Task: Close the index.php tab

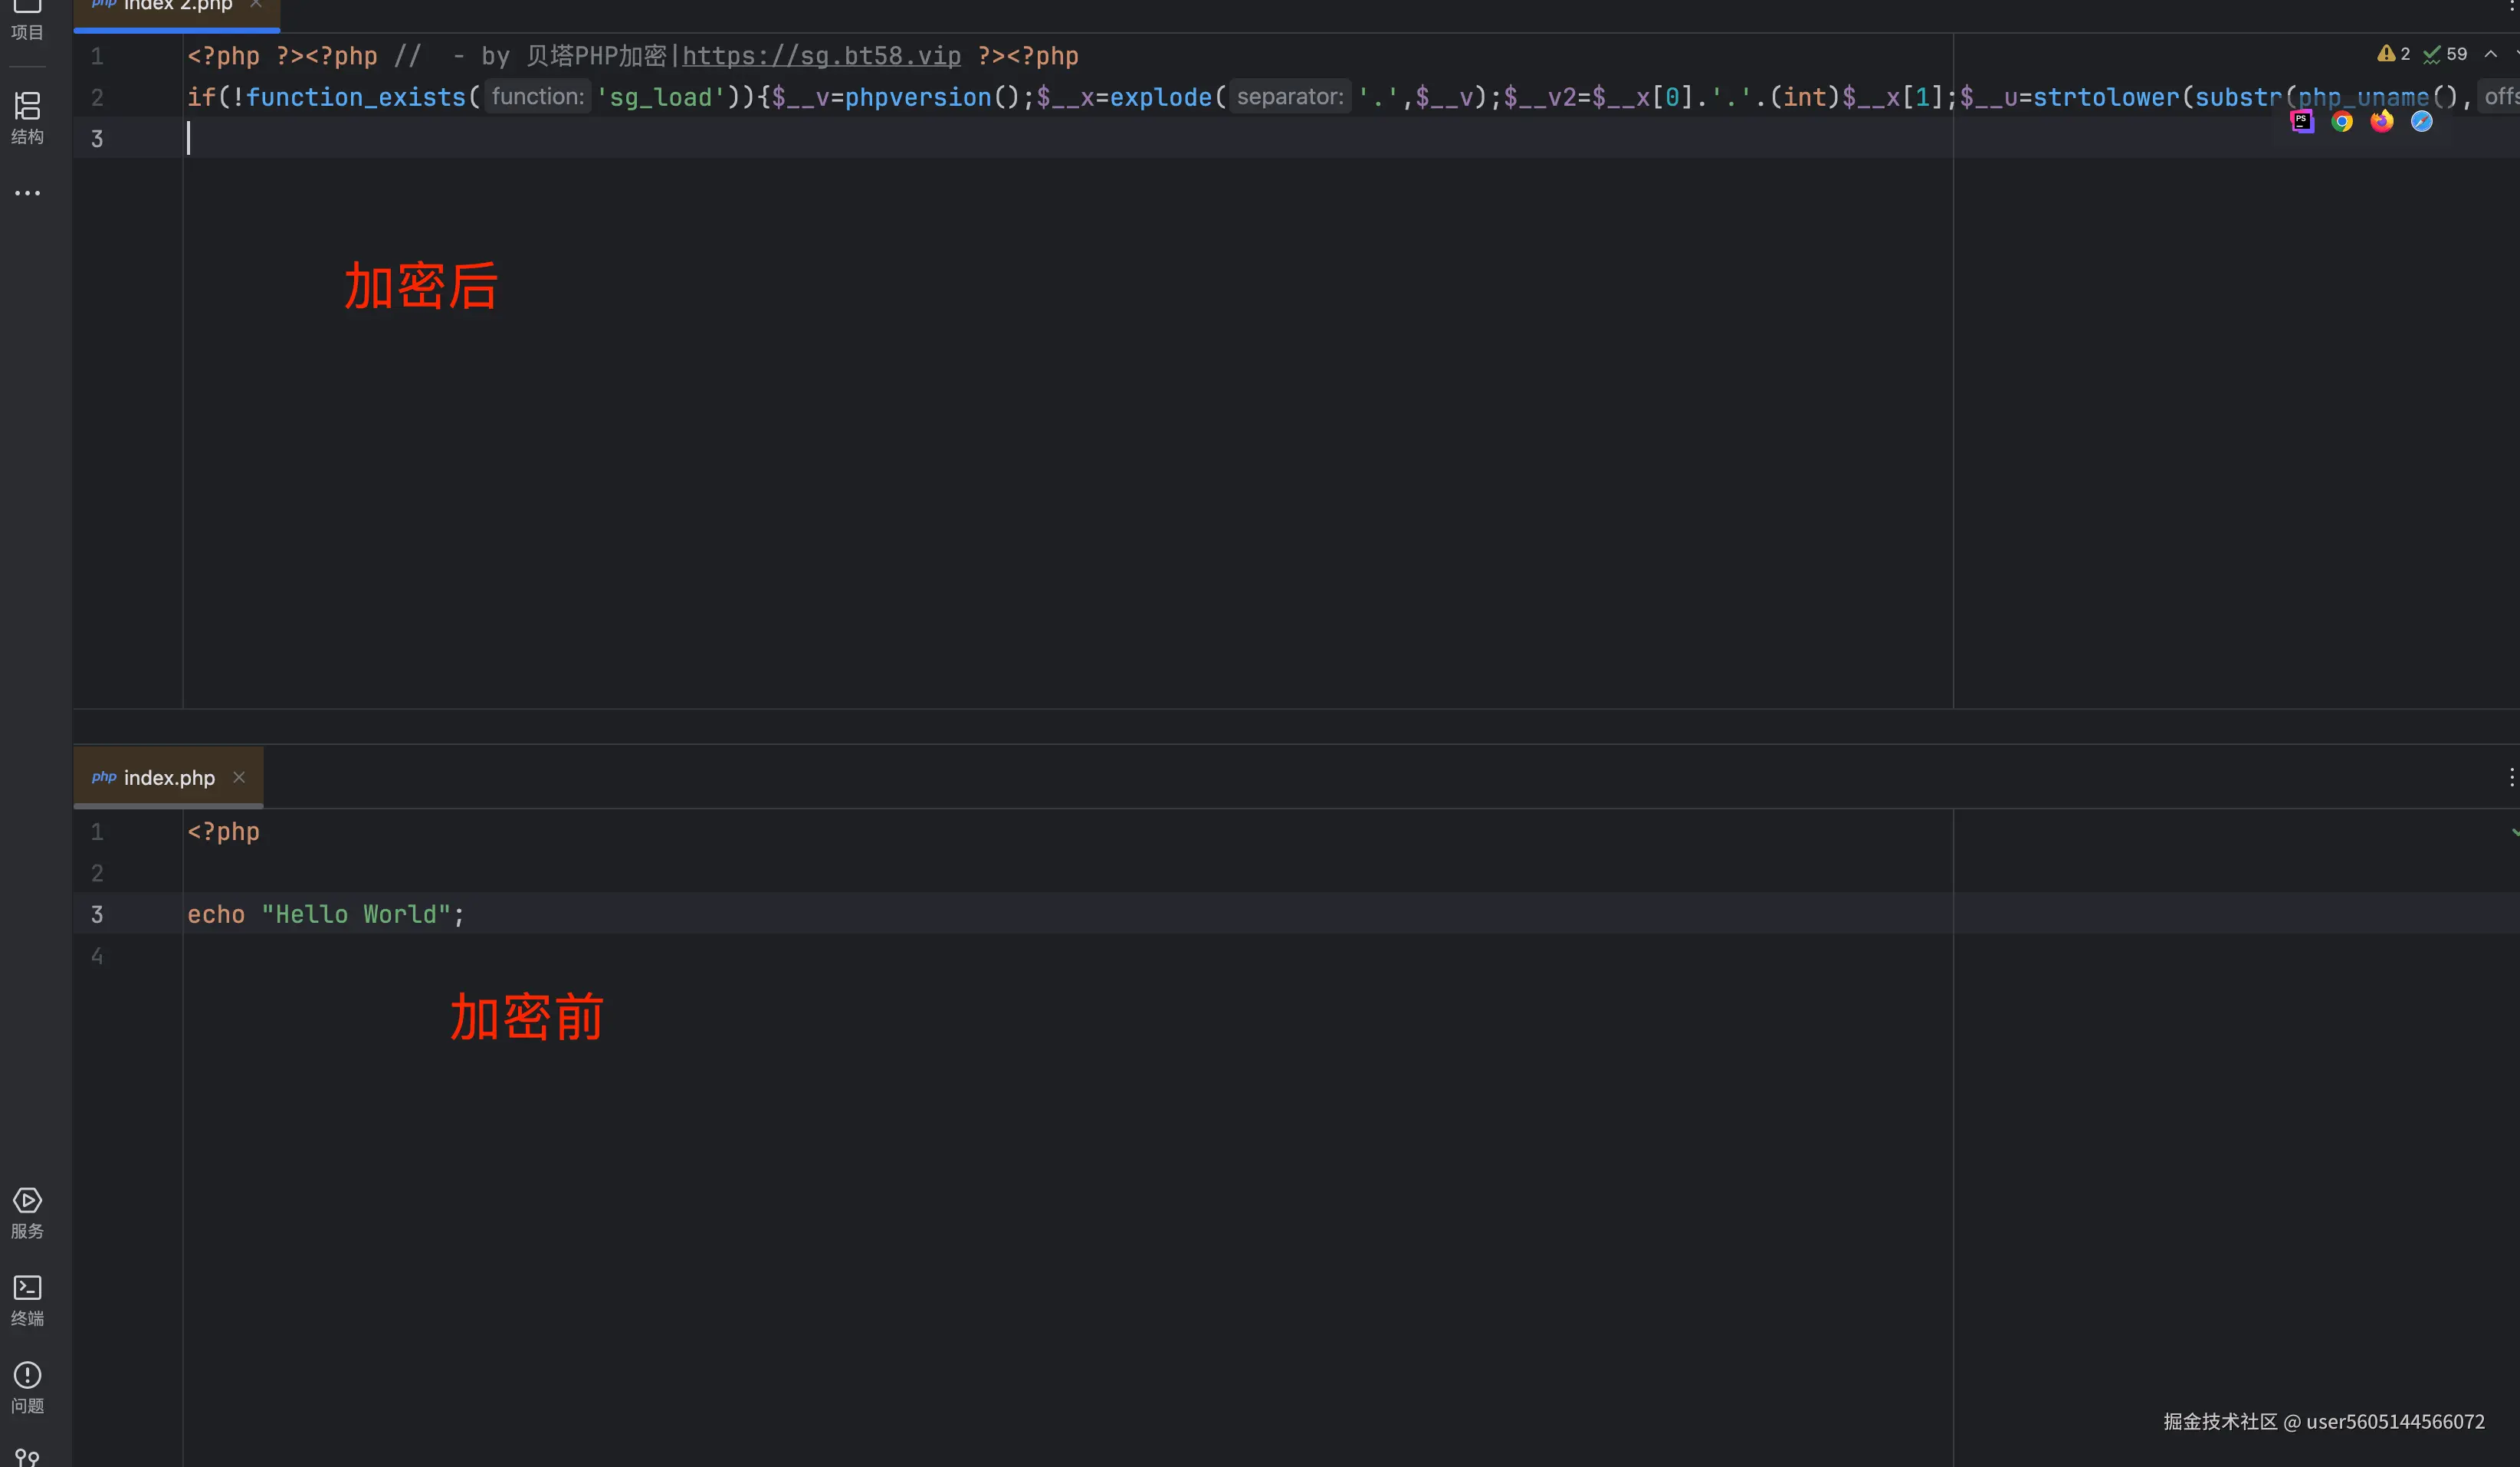Action: click(239, 777)
